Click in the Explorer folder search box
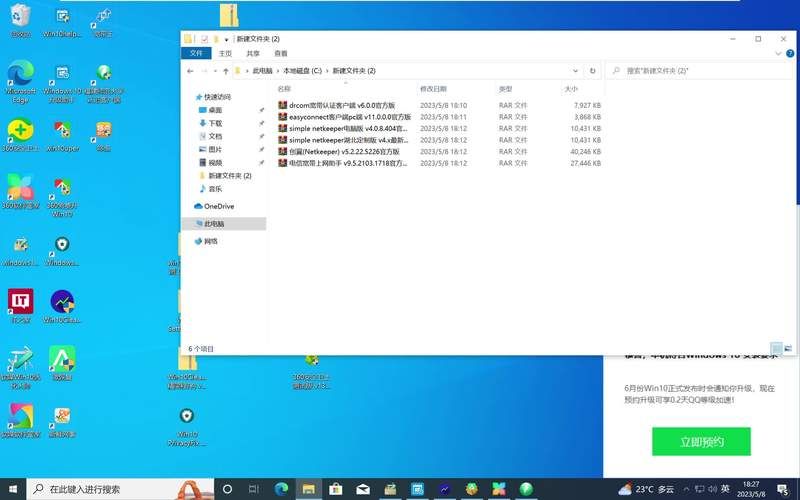Viewport: 800px width, 500px height. (699, 71)
